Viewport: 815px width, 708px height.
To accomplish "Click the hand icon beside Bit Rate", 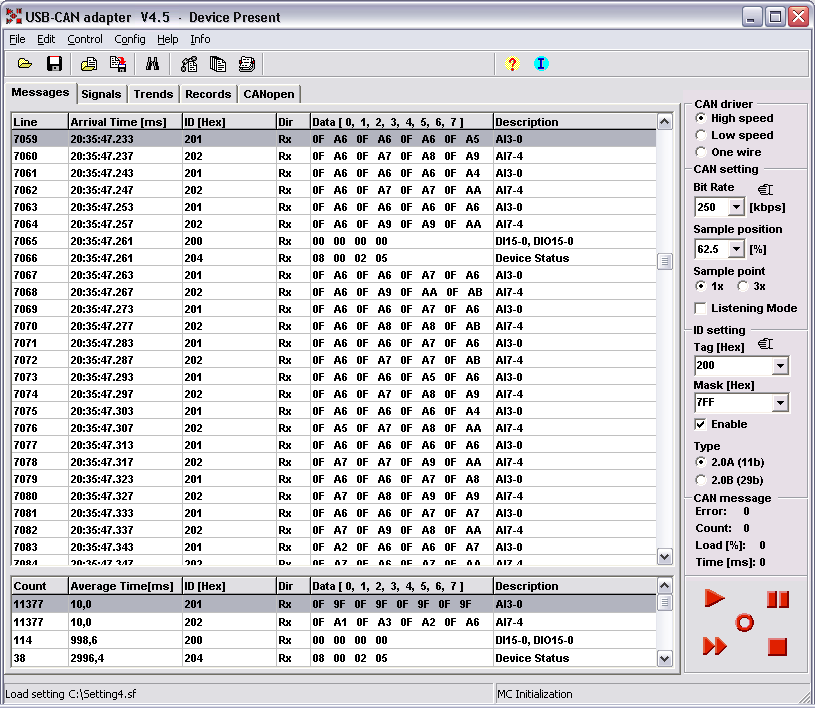I will click(765, 189).
